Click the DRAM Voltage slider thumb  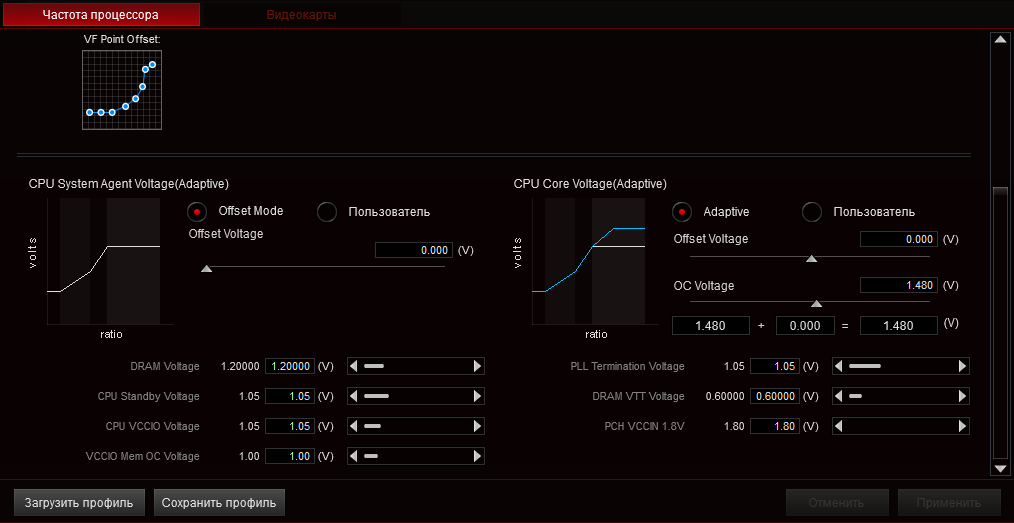374,367
